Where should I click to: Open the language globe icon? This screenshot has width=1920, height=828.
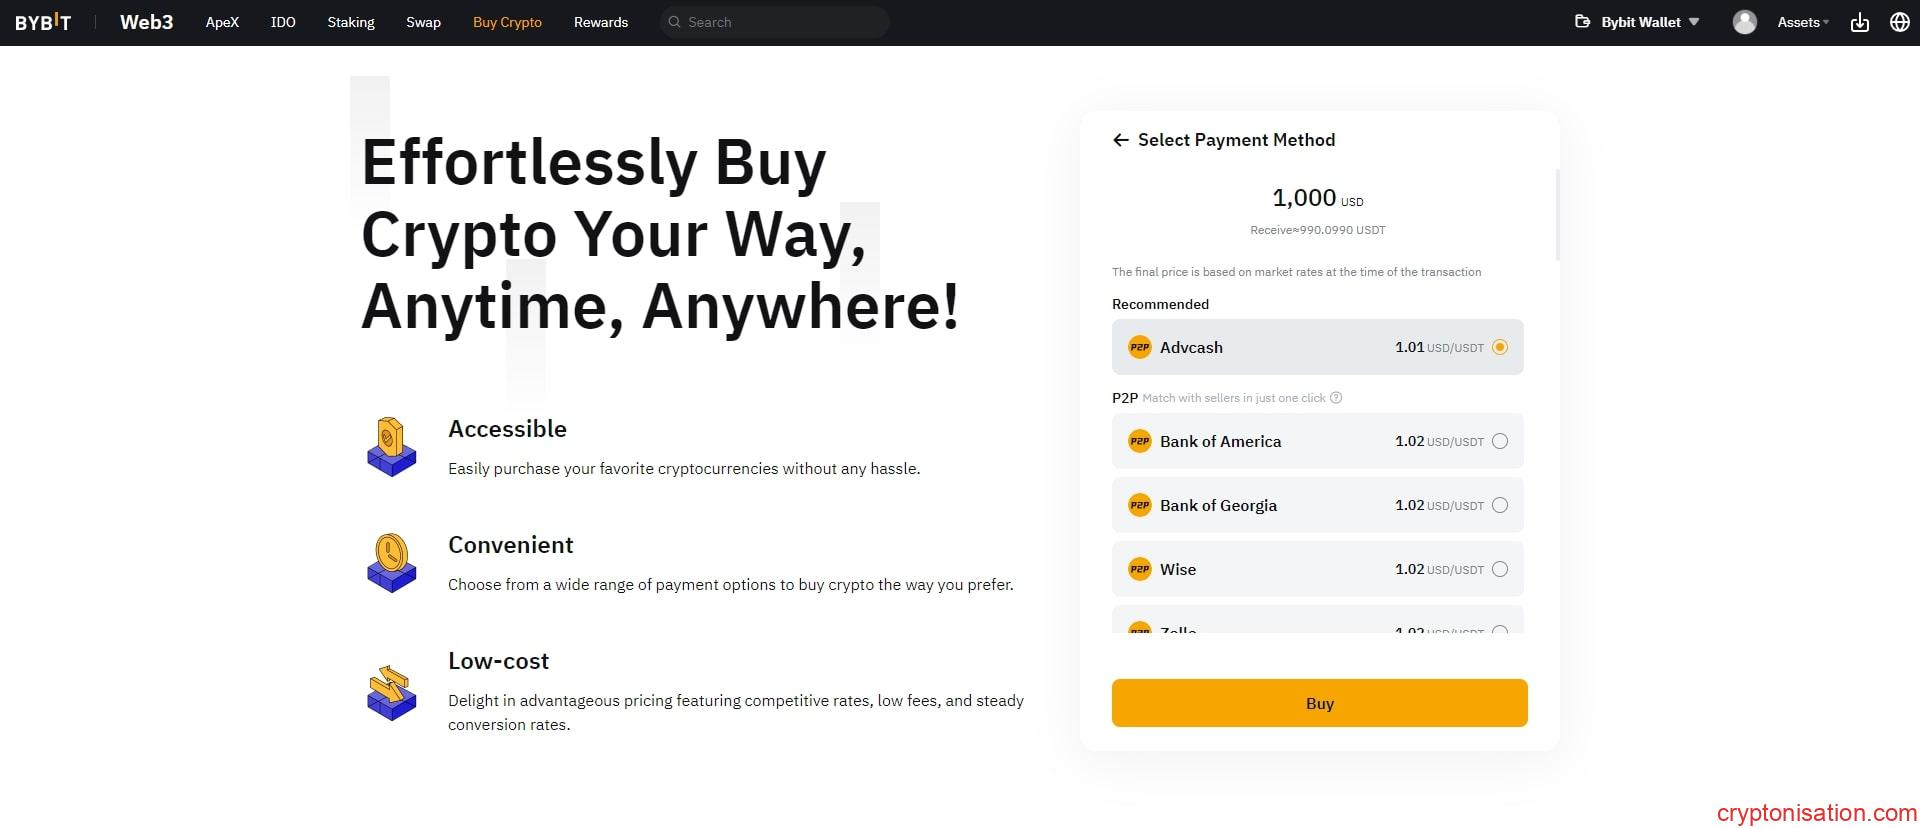coord(1900,22)
